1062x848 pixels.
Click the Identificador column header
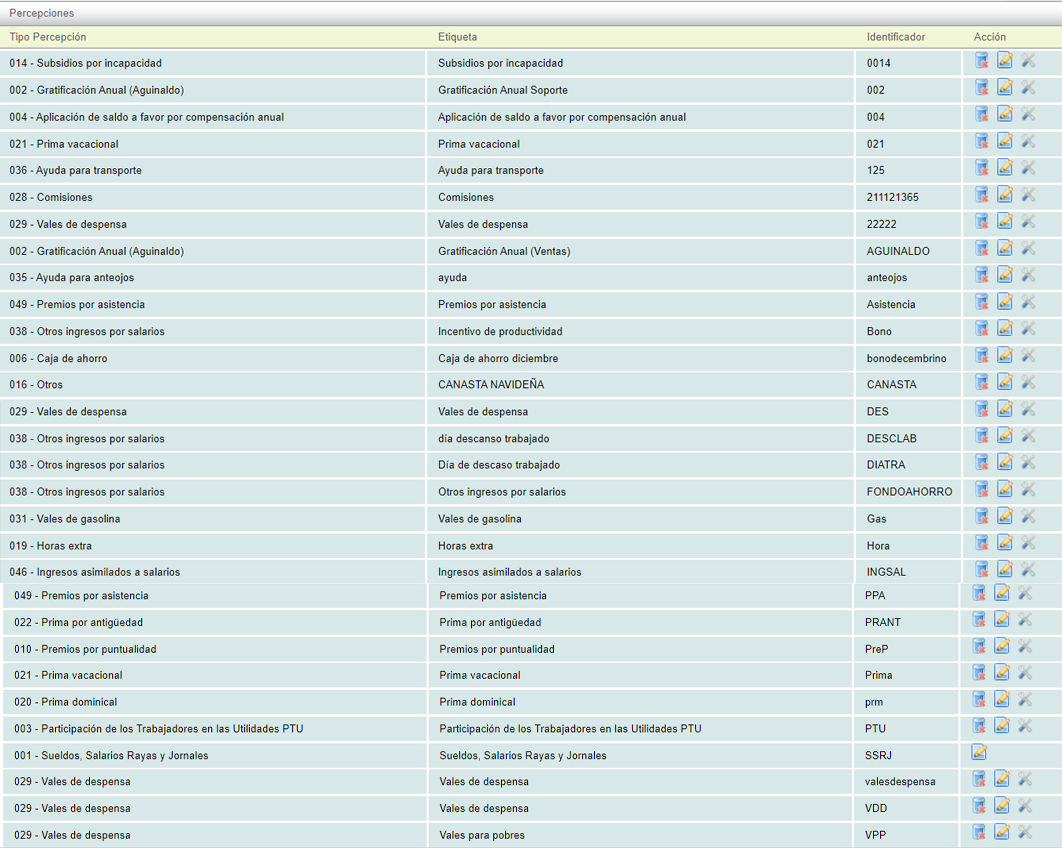(895, 37)
